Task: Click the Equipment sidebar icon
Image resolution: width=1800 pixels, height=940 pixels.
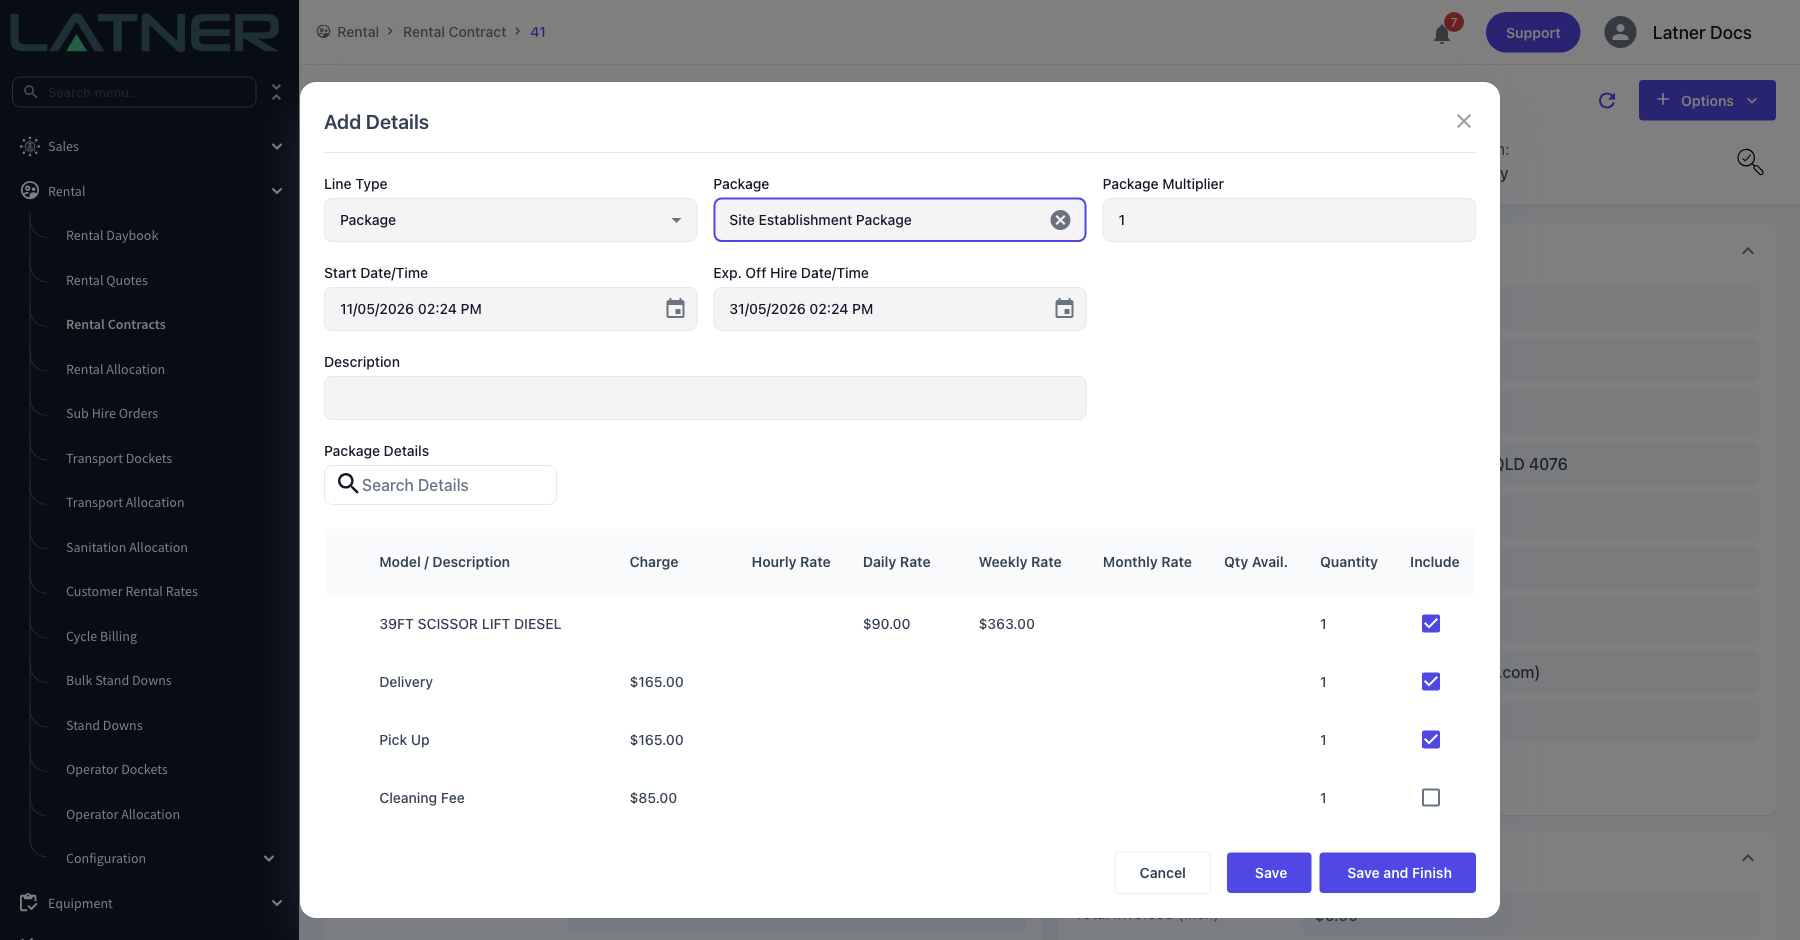Action: point(29,902)
